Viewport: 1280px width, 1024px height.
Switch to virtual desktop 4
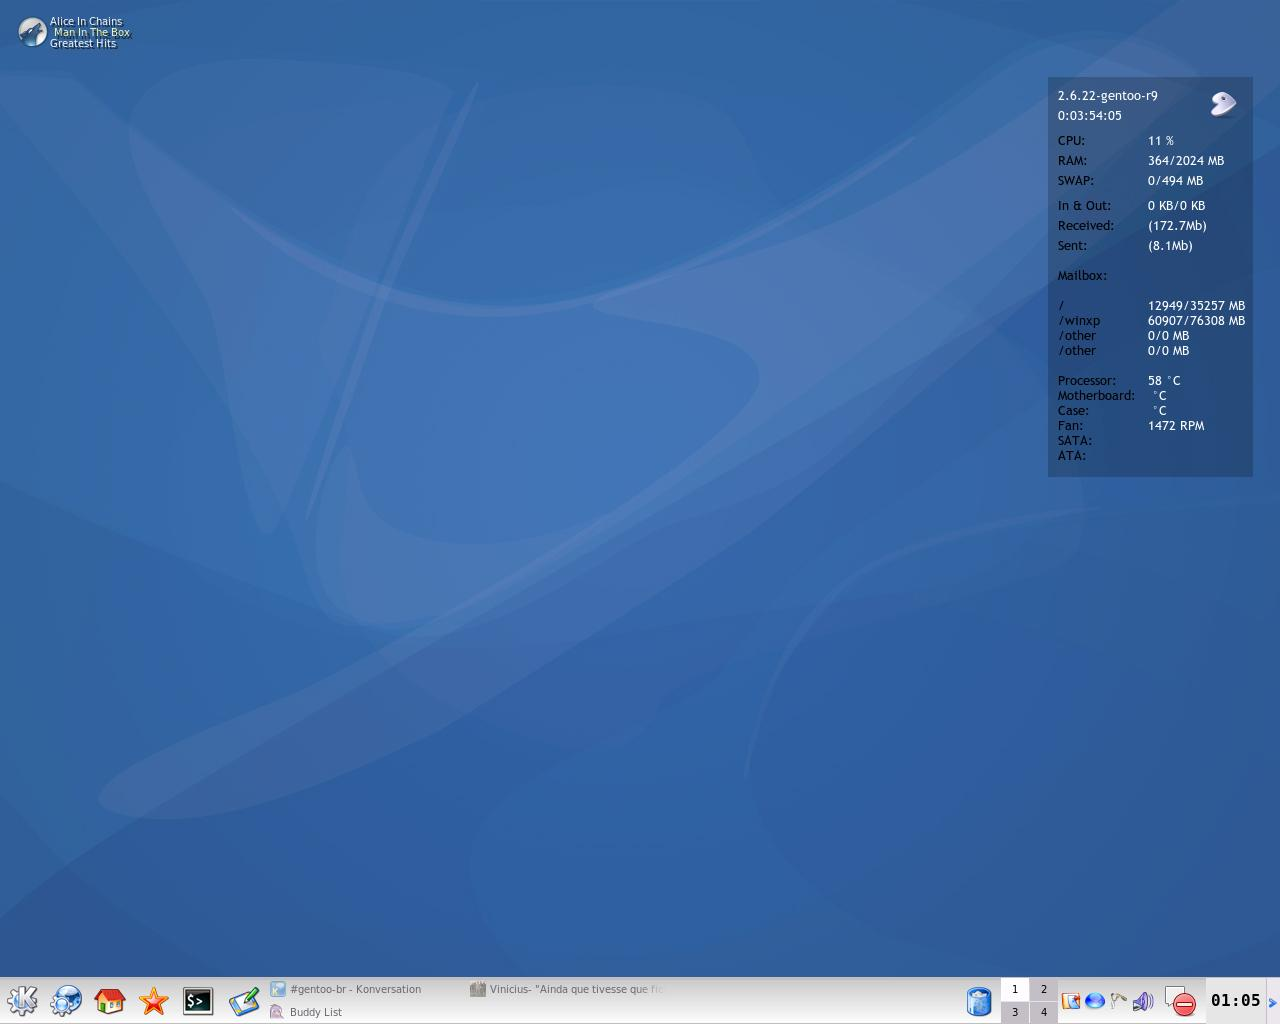point(1043,1012)
